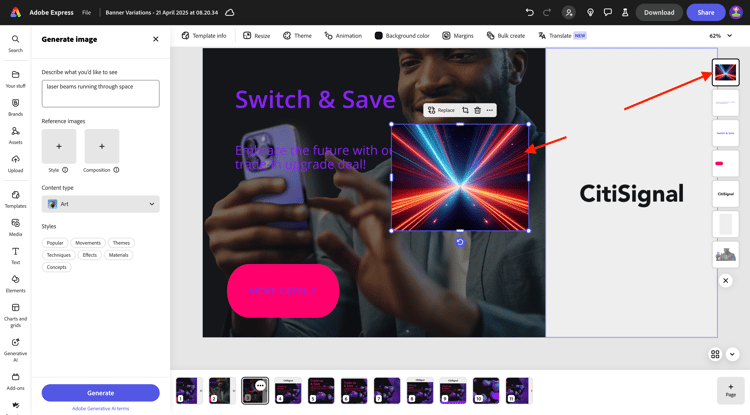The width and height of the screenshot is (750, 415).
Task: Open the File menu
Action: coord(86,12)
